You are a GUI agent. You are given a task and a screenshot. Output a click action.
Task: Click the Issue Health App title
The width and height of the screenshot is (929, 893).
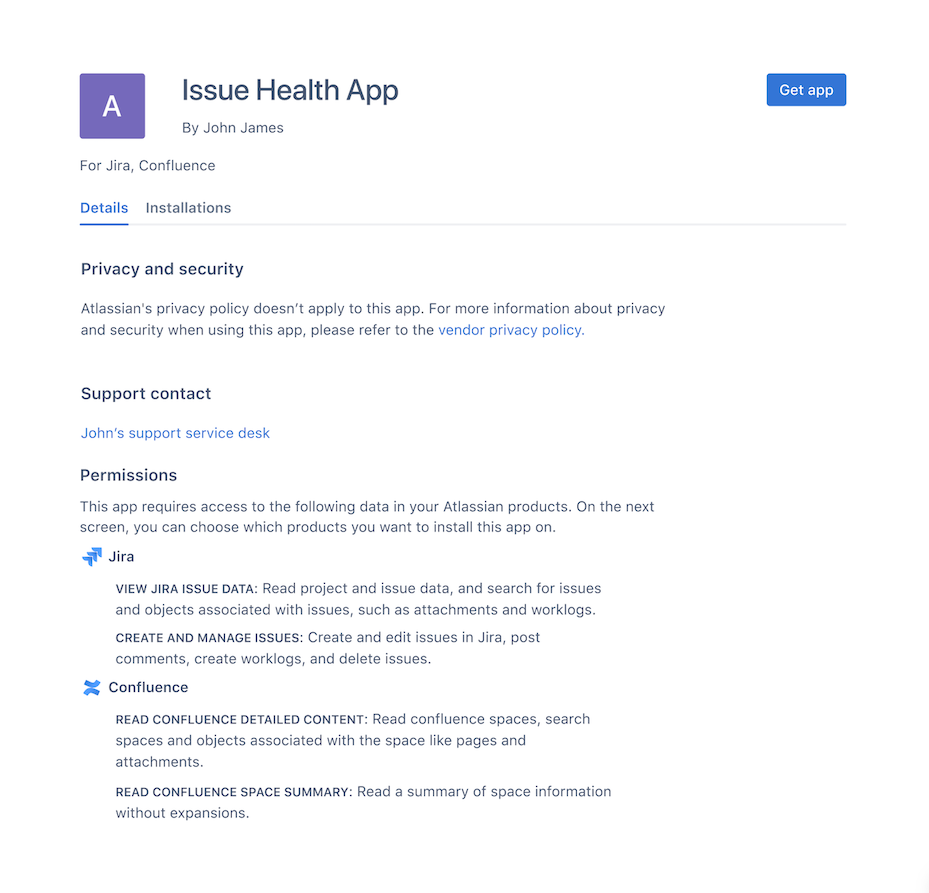point(290,90)
